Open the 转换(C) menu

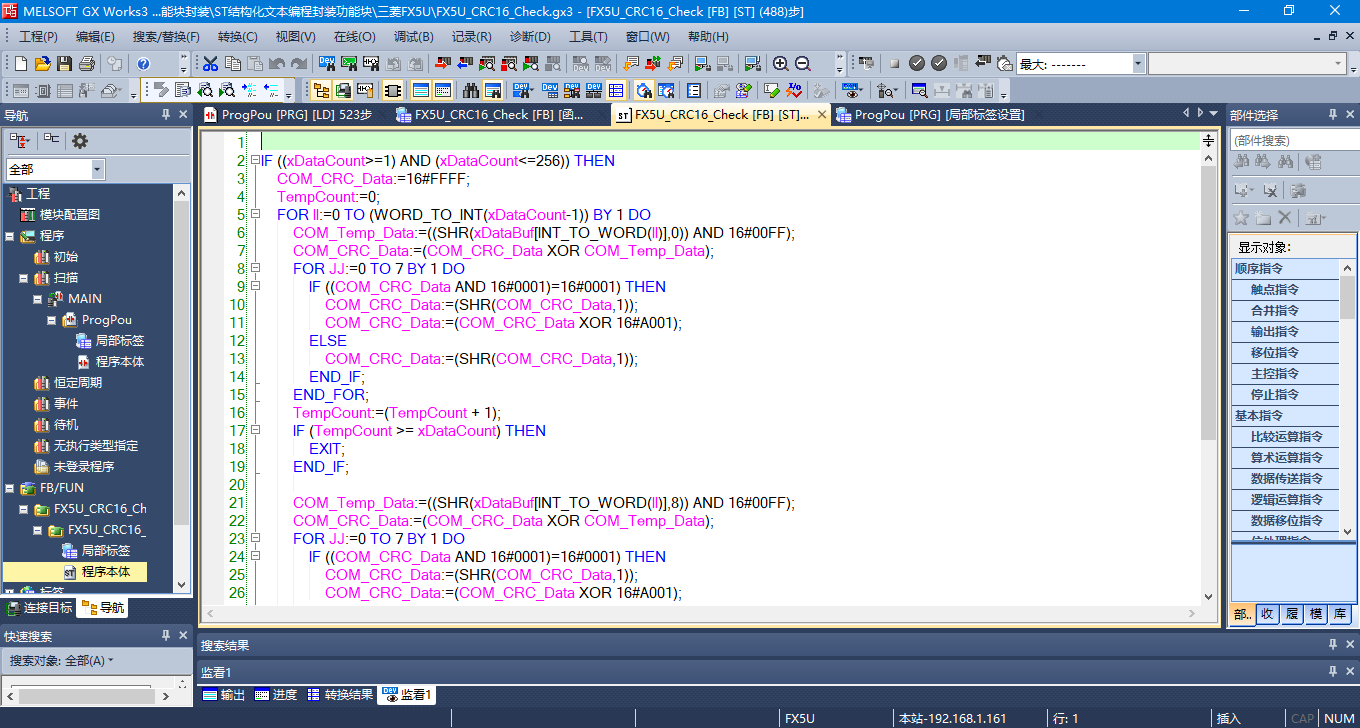pos(237,37)
